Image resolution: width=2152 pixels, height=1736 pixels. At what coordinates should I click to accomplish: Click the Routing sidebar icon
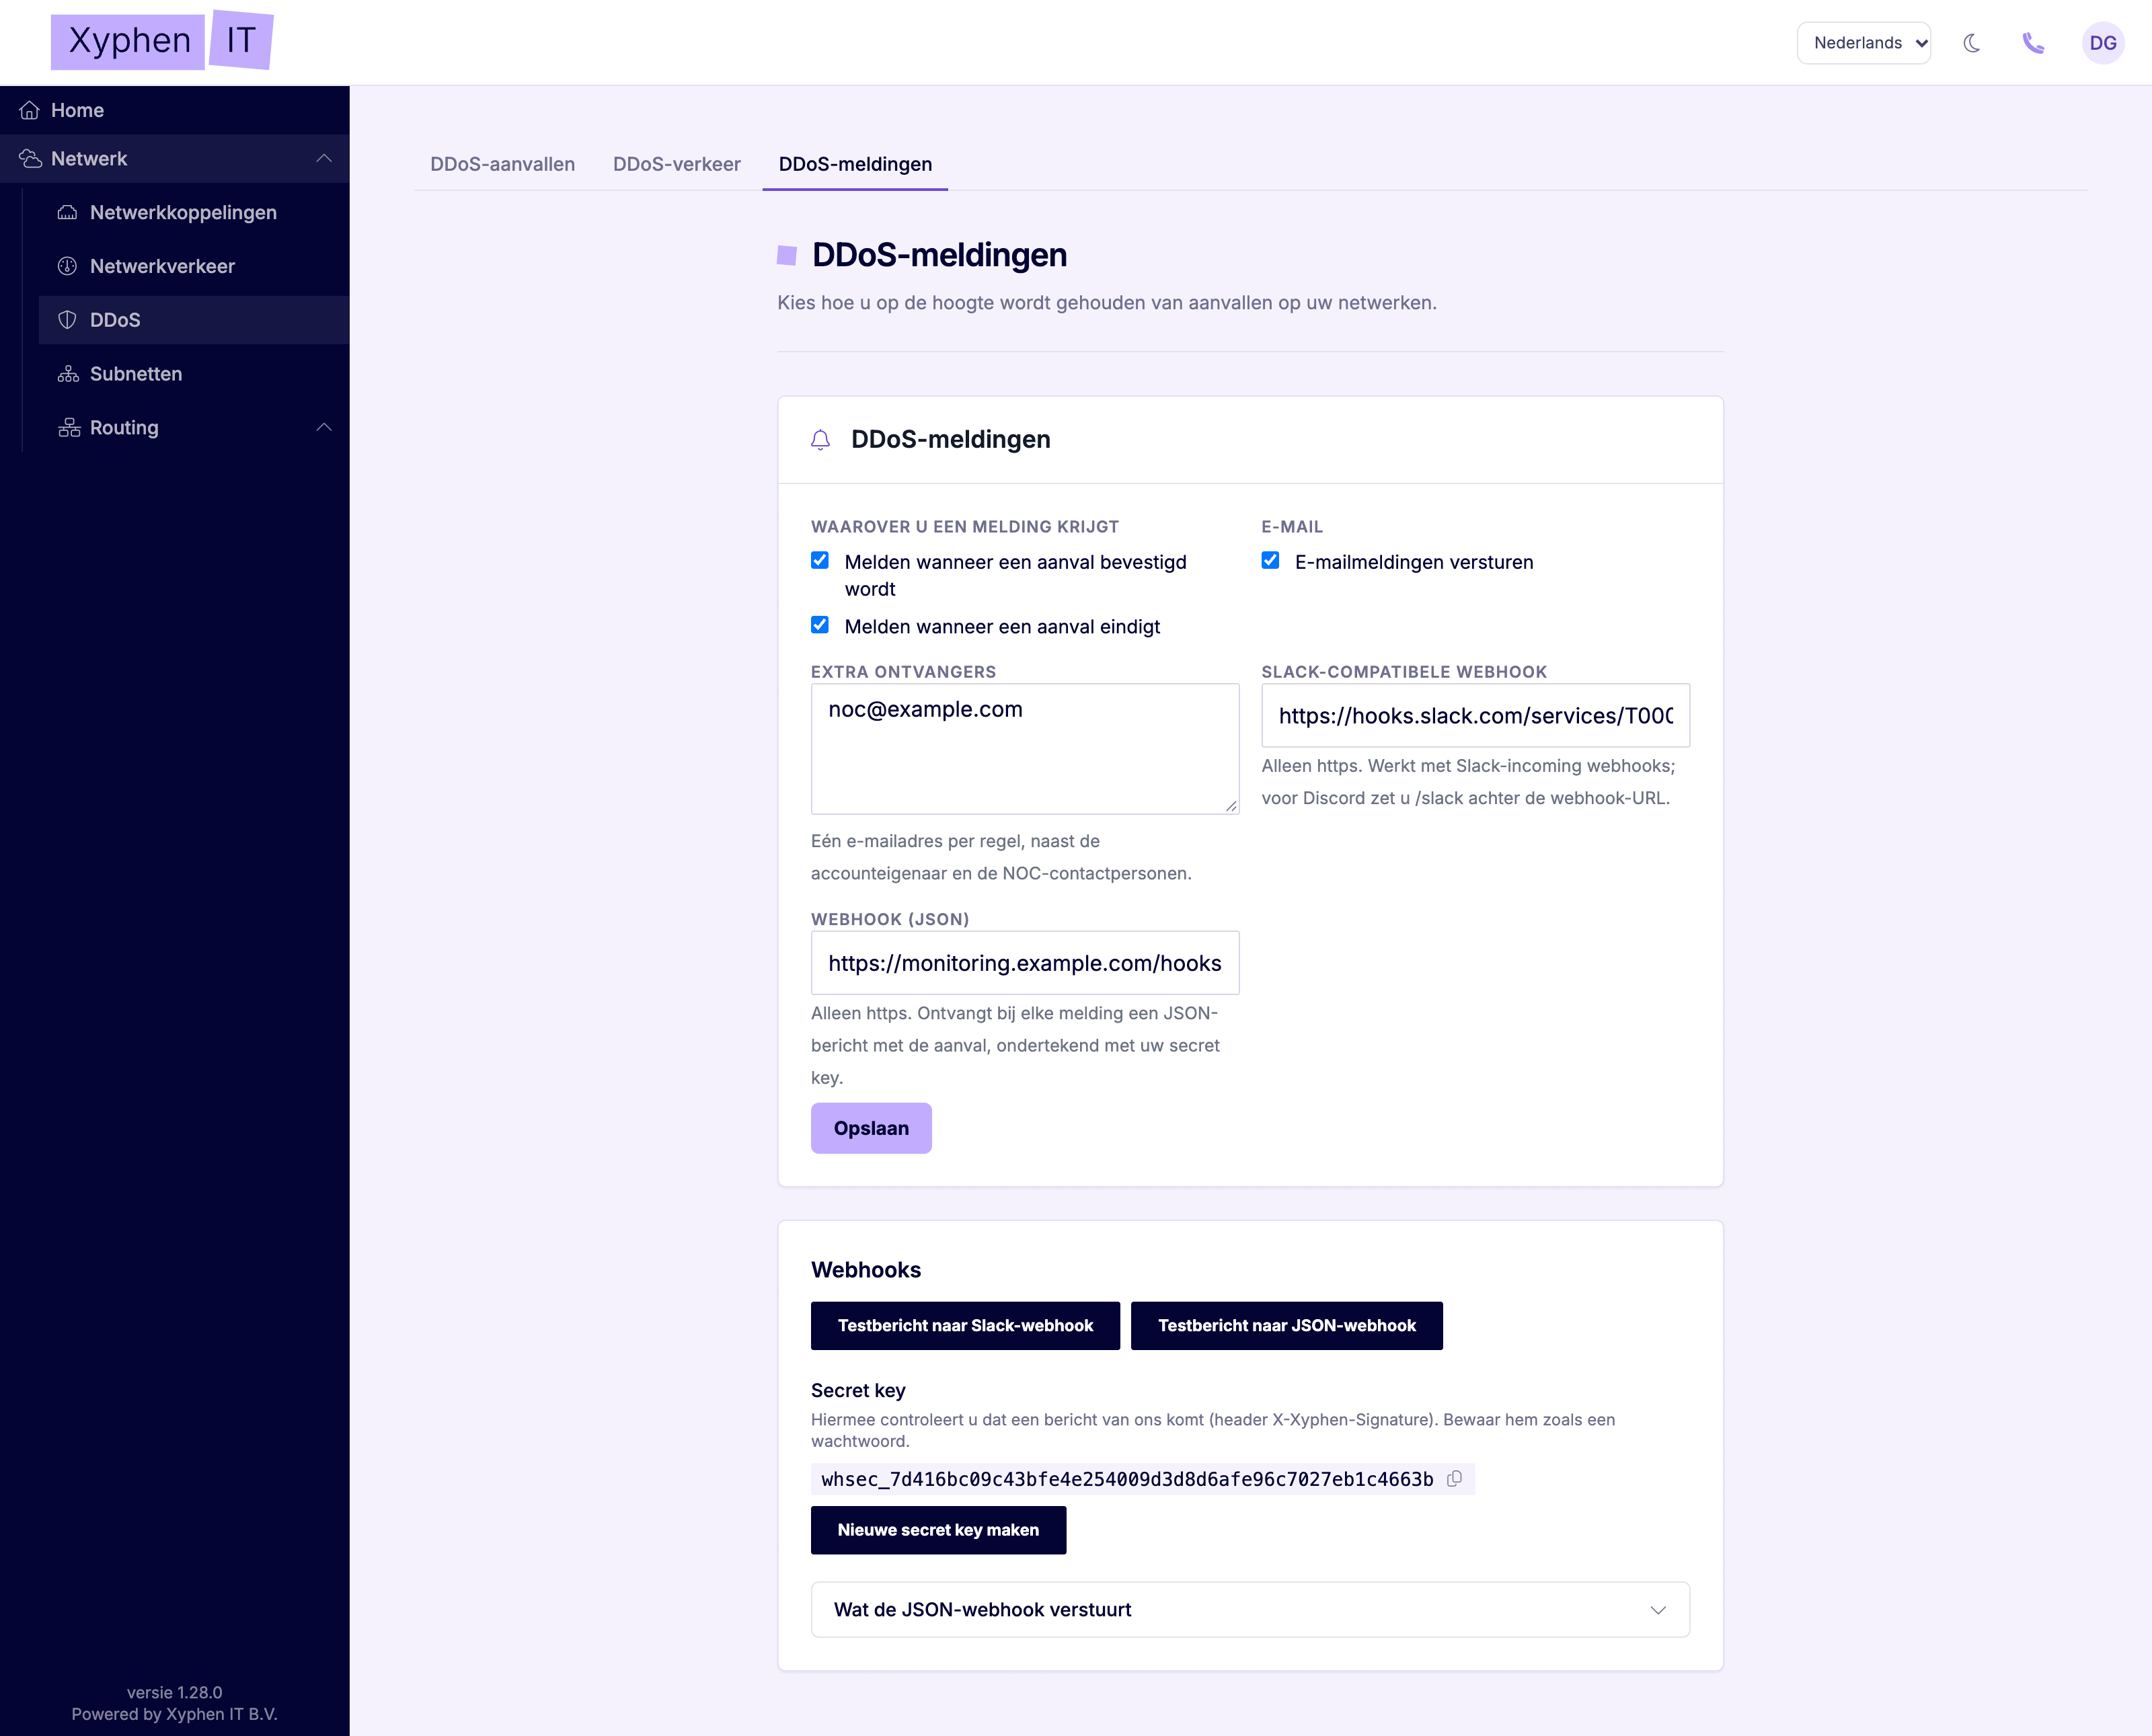coord(69,427)
